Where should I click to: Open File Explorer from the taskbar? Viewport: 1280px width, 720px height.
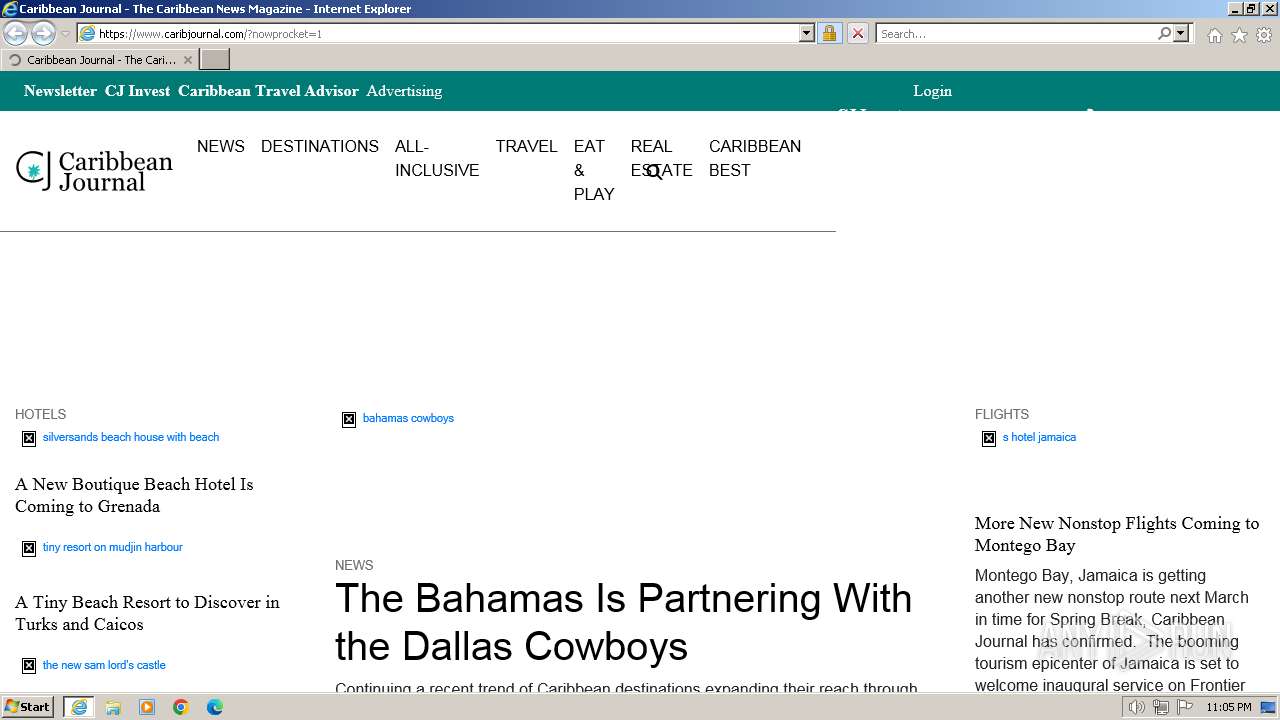point(113,707)
